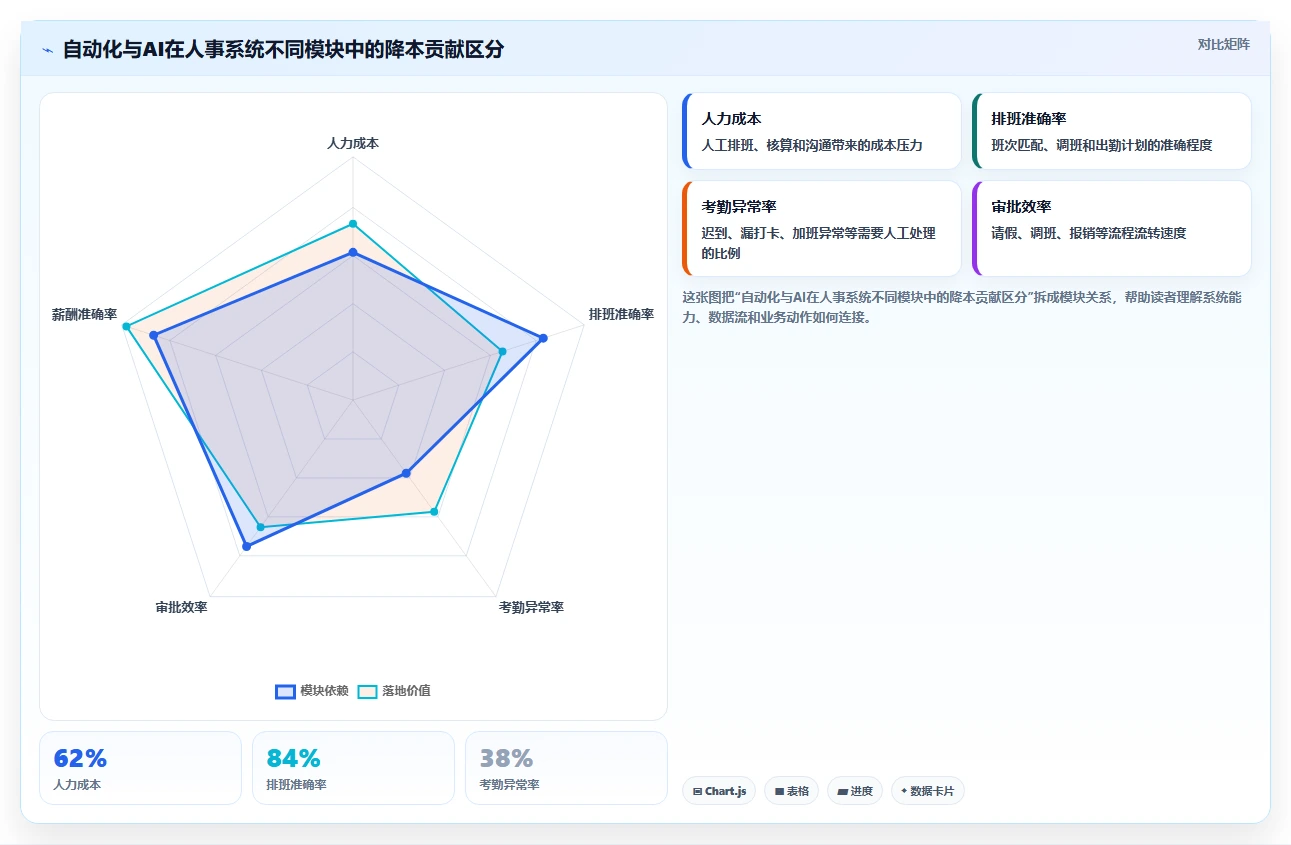The height and width of the screenshot is (845, 1291).
Task: Click the 审批效率 radar axis label
Action: tap(181, 607)
